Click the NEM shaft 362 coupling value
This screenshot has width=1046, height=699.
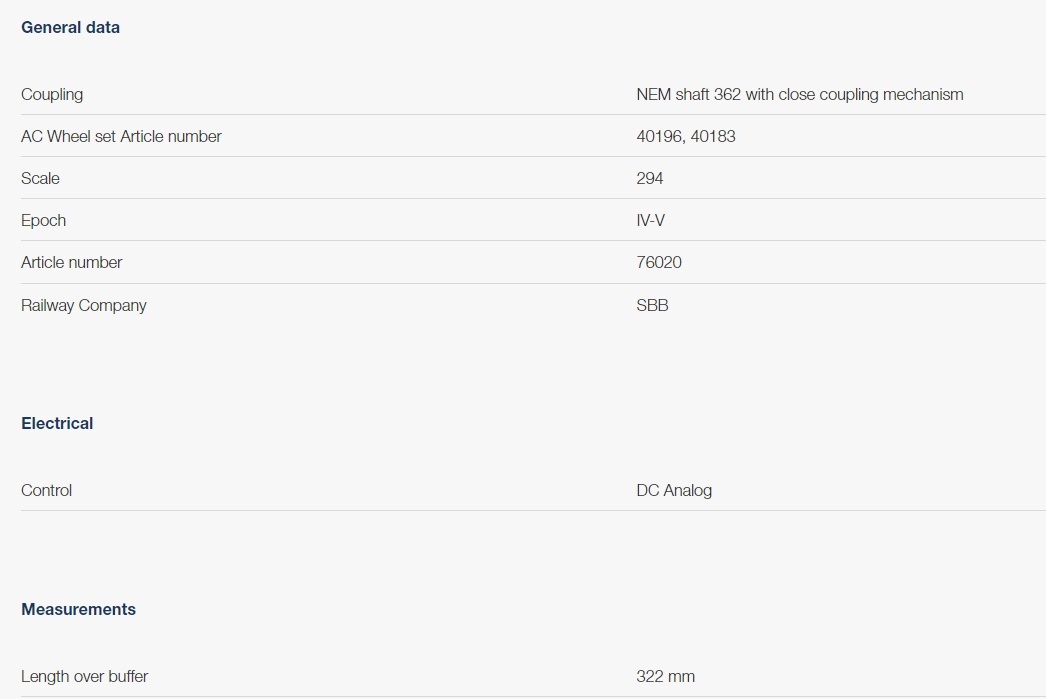point(799,95)
